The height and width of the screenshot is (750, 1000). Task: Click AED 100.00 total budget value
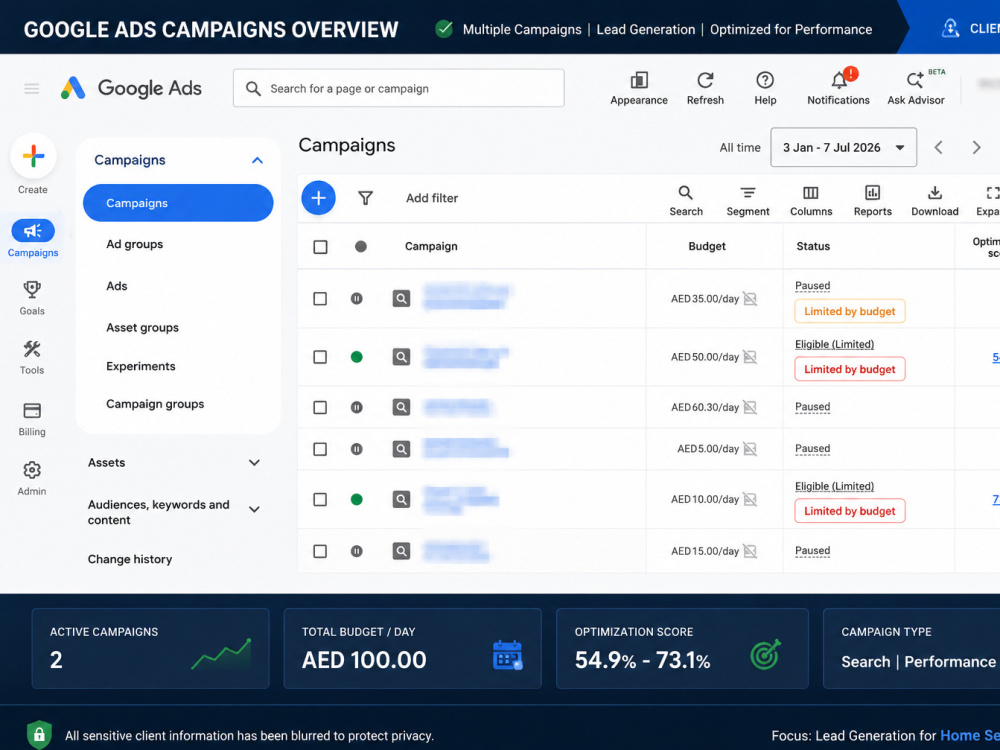[x=364, y=660]
